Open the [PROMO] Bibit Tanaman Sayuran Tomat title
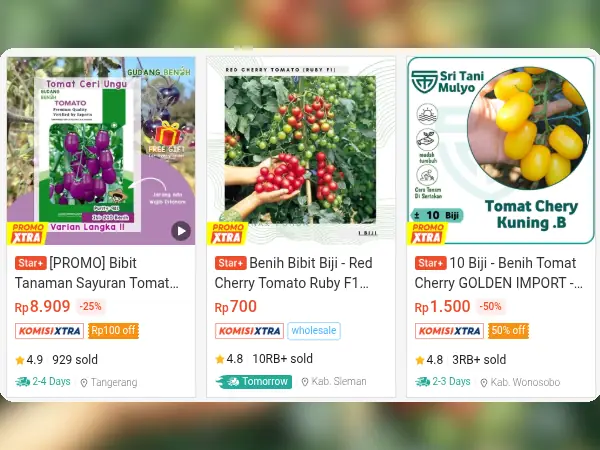This screenshot has width=600, height=450. (x=97, y=273)
